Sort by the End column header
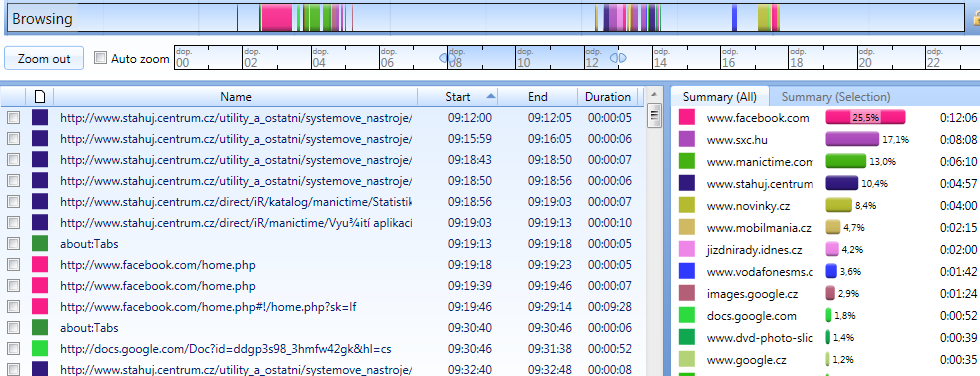This screenshot has height=376, width=980. pyautogui.click(x=538, y=97)
